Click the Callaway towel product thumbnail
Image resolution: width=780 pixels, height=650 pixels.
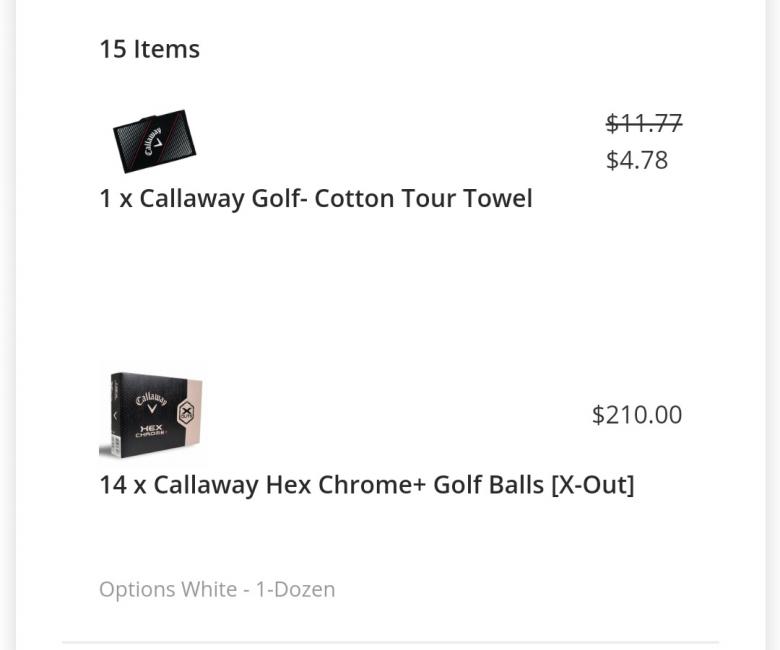[154, 140]
